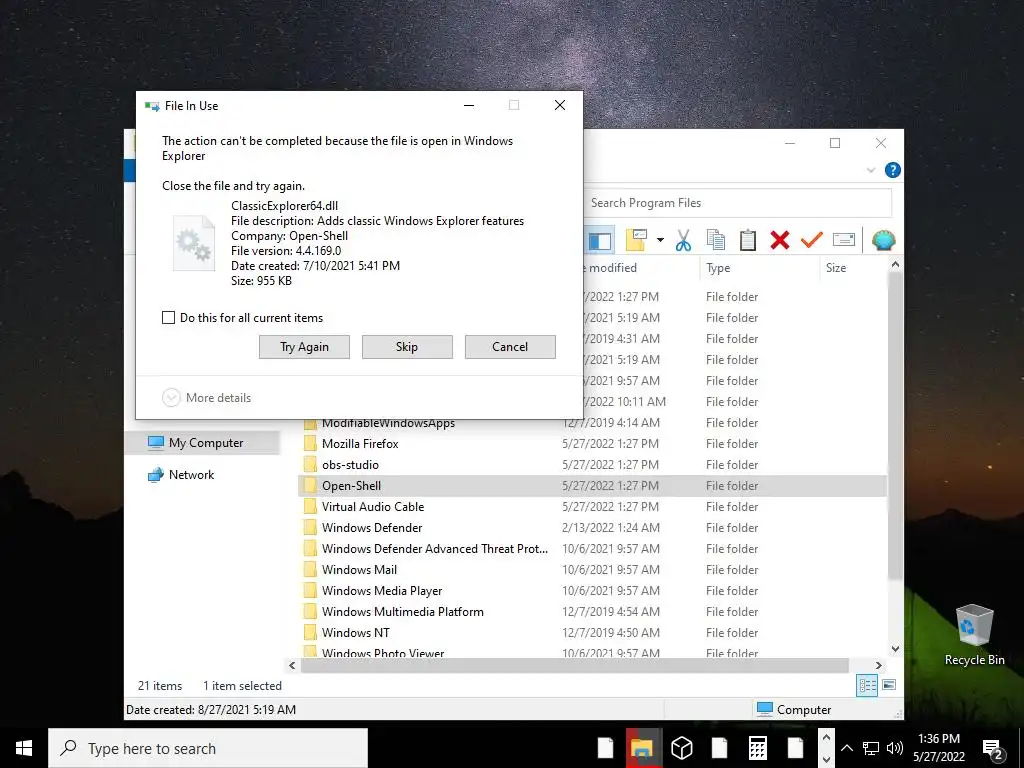
Task: Select the Windows Multimedia Platform folder
Action: 402,611
